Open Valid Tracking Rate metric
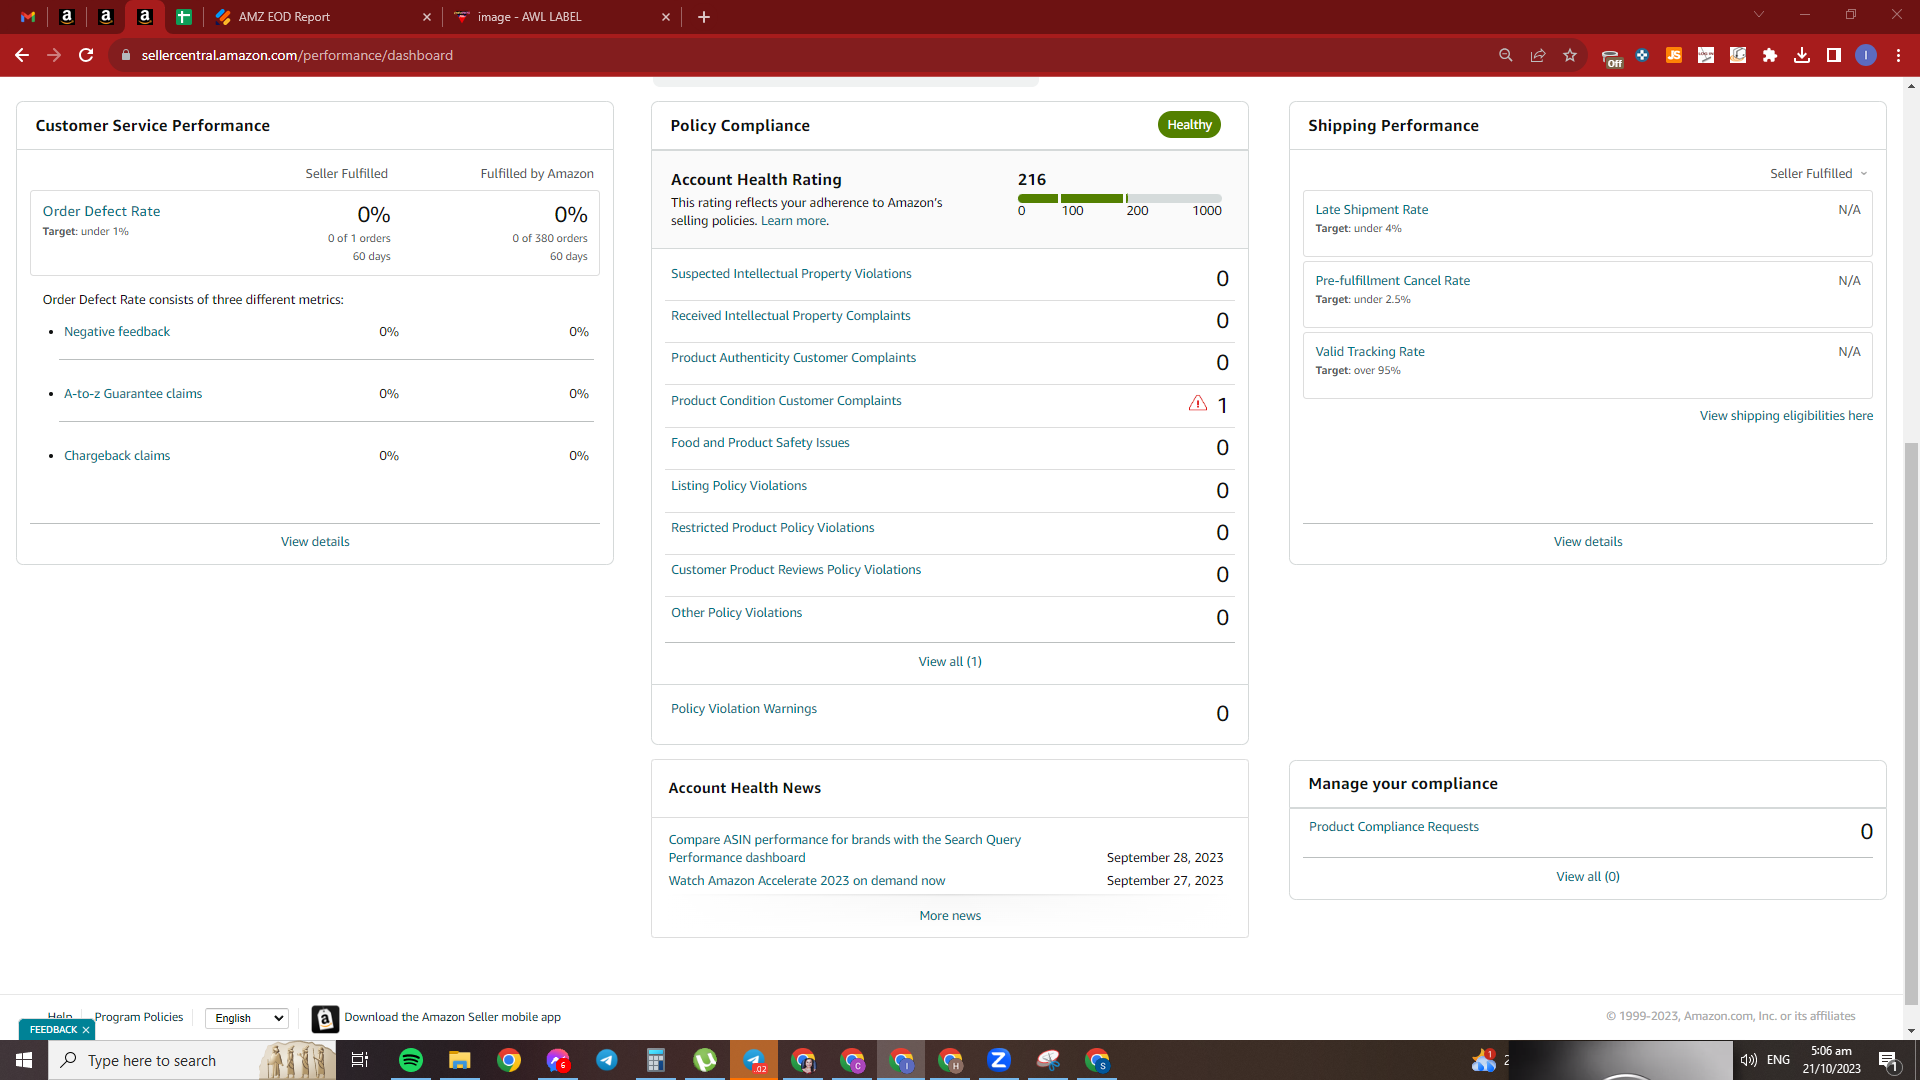This screenshot has height=1080, width=1920. click(x=1370, y=352)
